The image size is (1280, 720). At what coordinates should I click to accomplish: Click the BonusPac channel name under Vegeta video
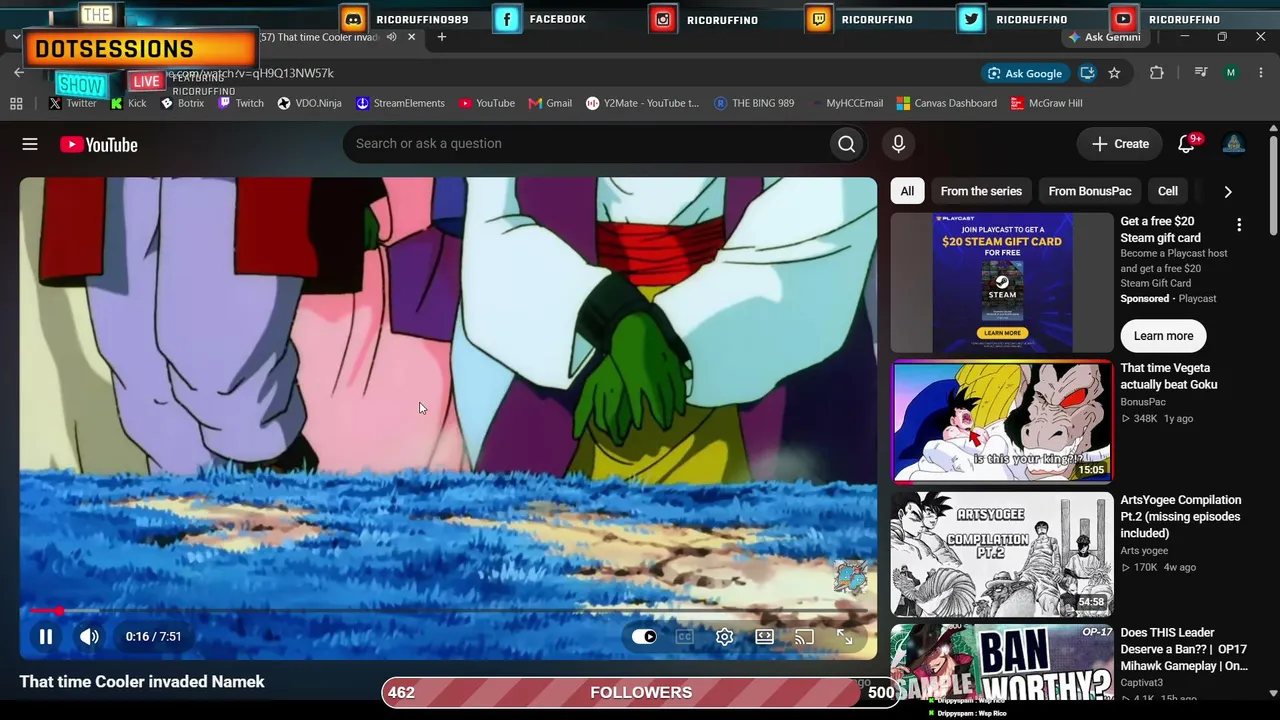point(1143,402)
